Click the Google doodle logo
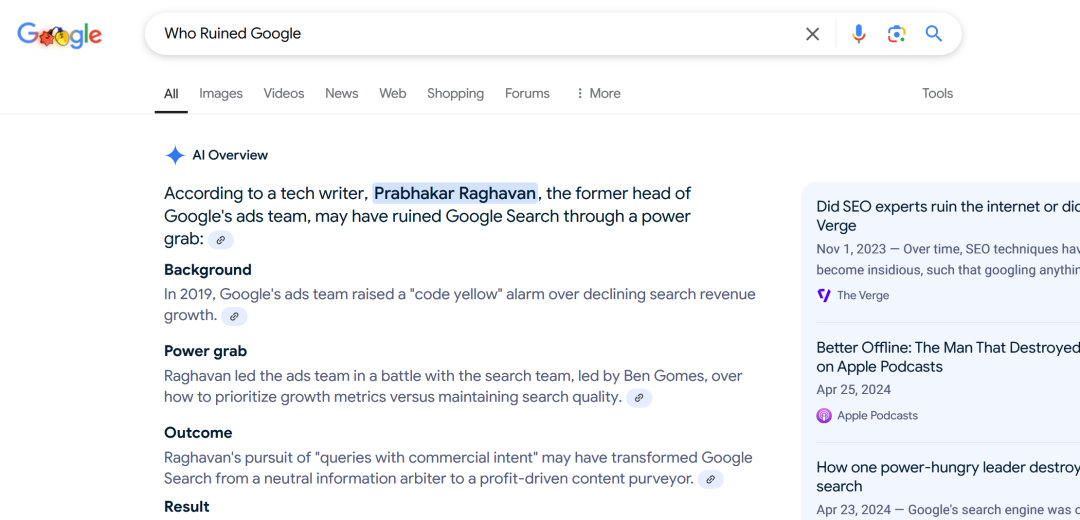 click(x=60, y=35)
